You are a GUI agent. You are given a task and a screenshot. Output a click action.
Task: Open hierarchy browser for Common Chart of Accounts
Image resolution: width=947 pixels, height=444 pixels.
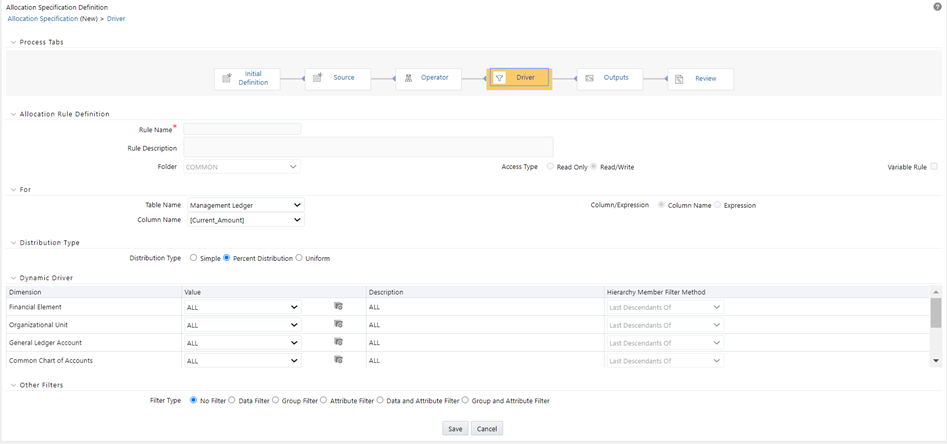[338, 360]
